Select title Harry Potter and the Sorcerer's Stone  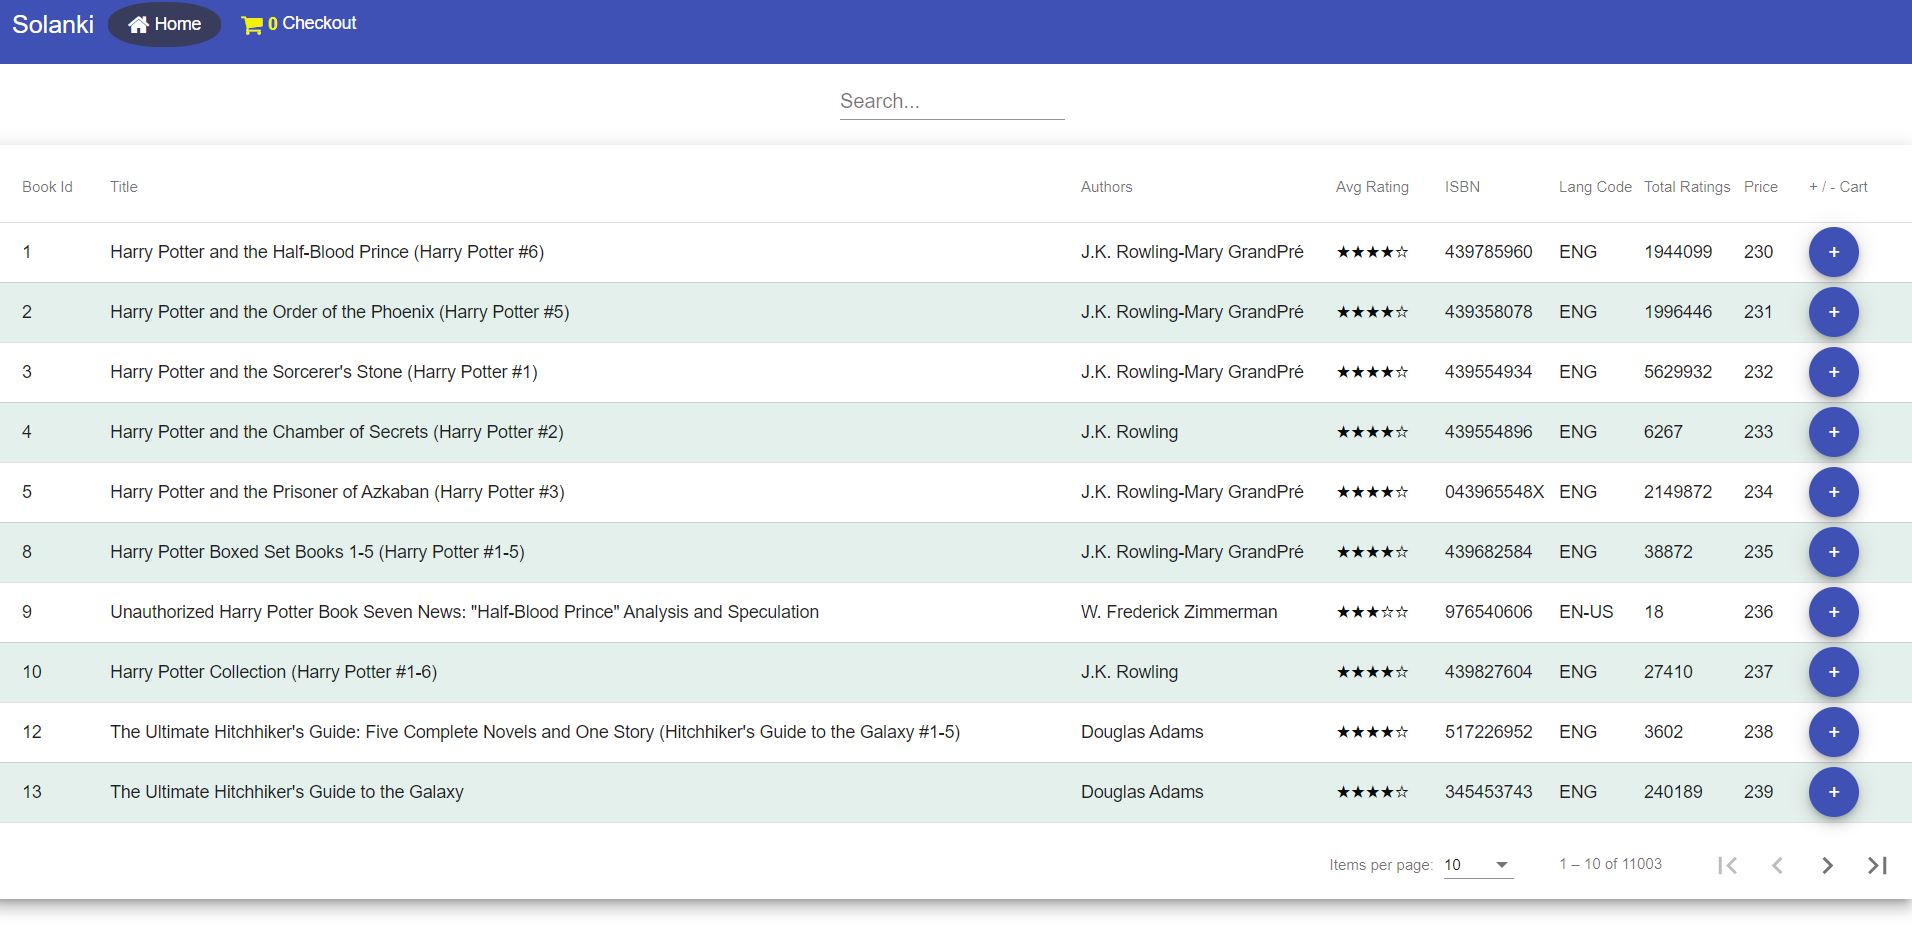(x=324, y=372)
